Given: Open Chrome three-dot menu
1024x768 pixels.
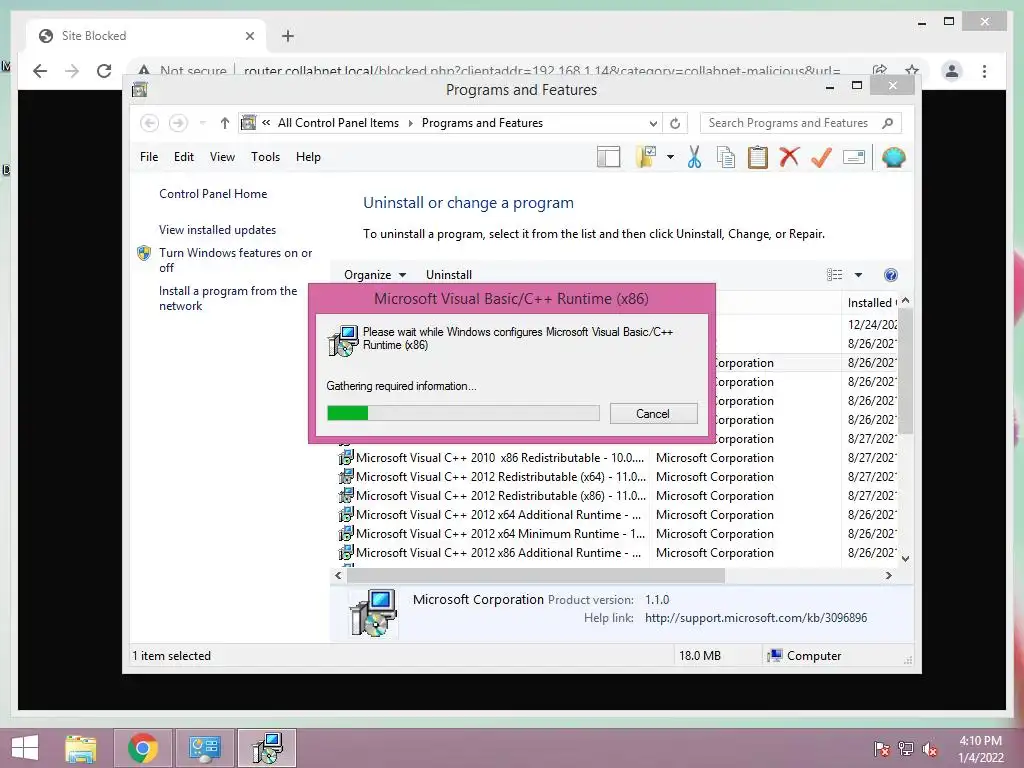Looking at the screenshot, I should point(984,71).
